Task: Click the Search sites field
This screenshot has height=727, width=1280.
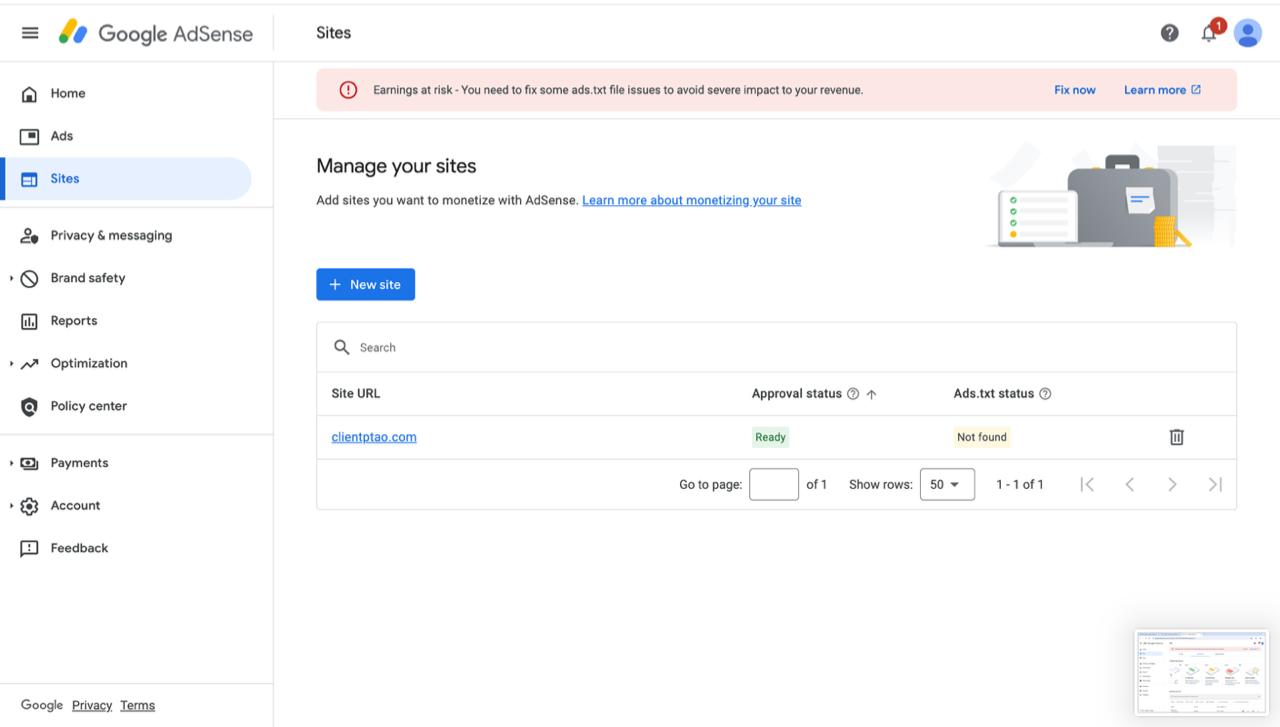Action: [776, 347]
